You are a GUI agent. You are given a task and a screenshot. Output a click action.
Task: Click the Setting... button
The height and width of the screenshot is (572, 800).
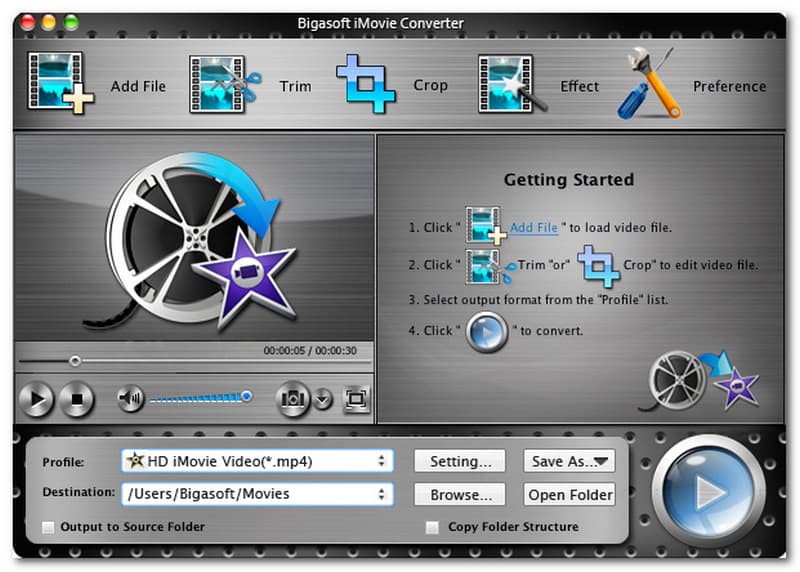[460, 461]
